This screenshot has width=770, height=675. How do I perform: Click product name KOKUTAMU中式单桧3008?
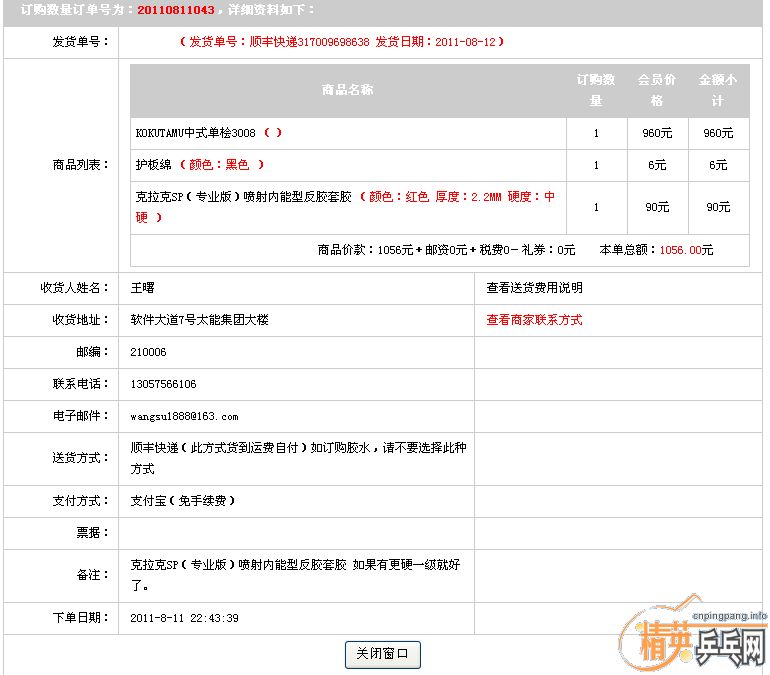coord(195,133)
